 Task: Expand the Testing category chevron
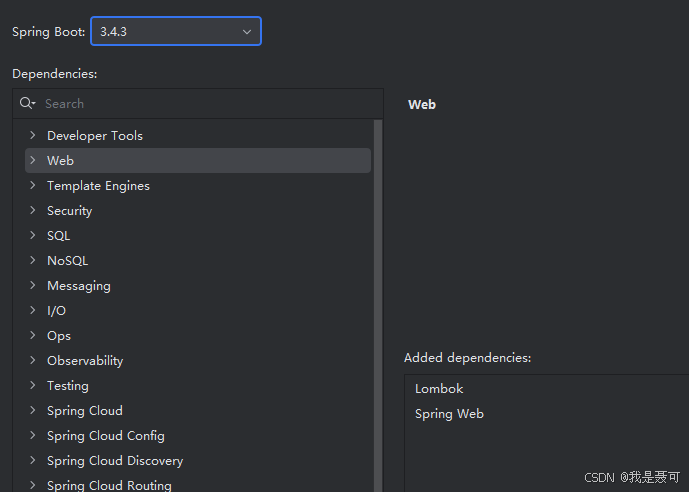pyautogui.click(x=33, y=386)
